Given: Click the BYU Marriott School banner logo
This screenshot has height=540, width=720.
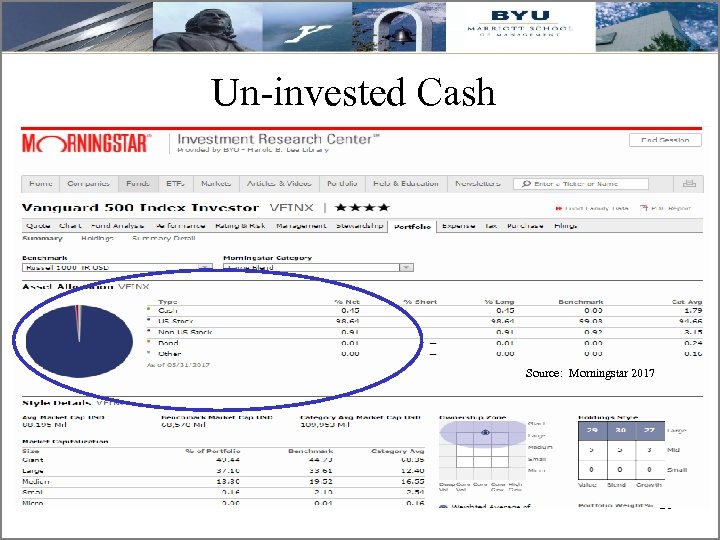Looking at the screenshot, I should tap(520, 25).
